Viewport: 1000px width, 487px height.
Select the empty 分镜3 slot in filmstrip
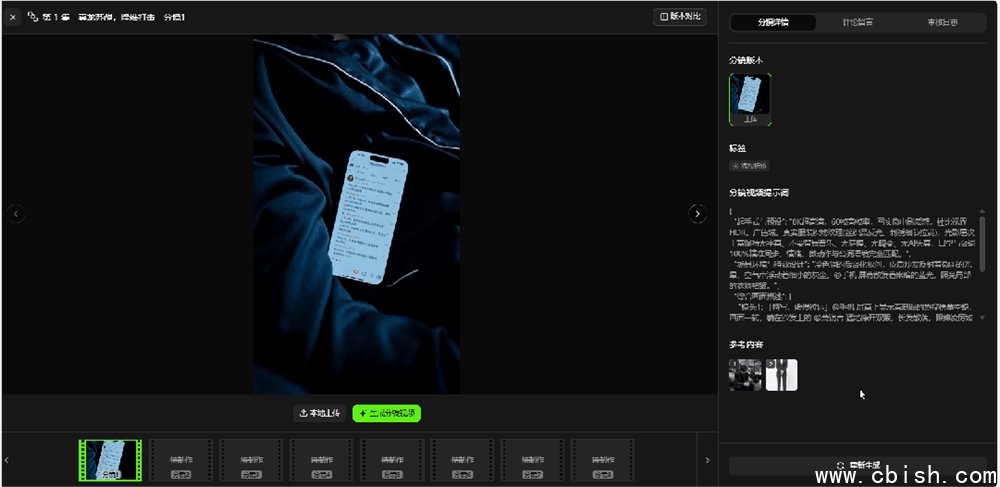tap(251, 460)
